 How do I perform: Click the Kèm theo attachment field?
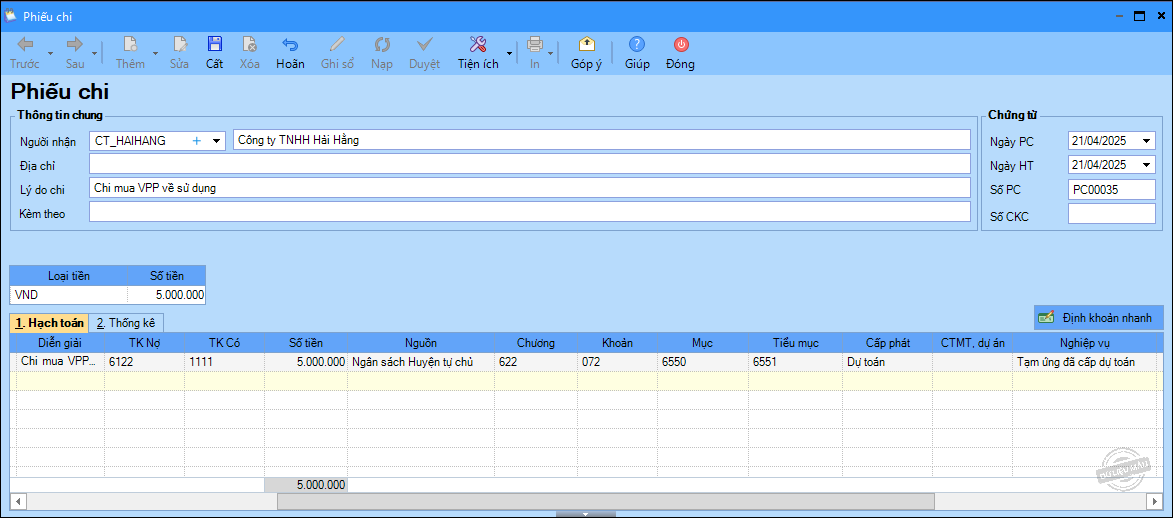[x=530, y=213]
